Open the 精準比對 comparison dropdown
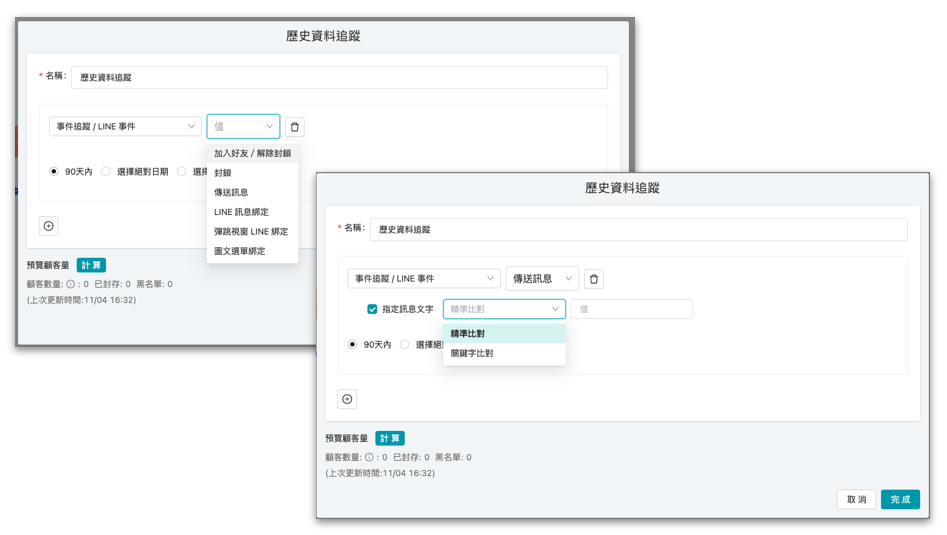Viewport: 947px width, 535px height. 504,309
